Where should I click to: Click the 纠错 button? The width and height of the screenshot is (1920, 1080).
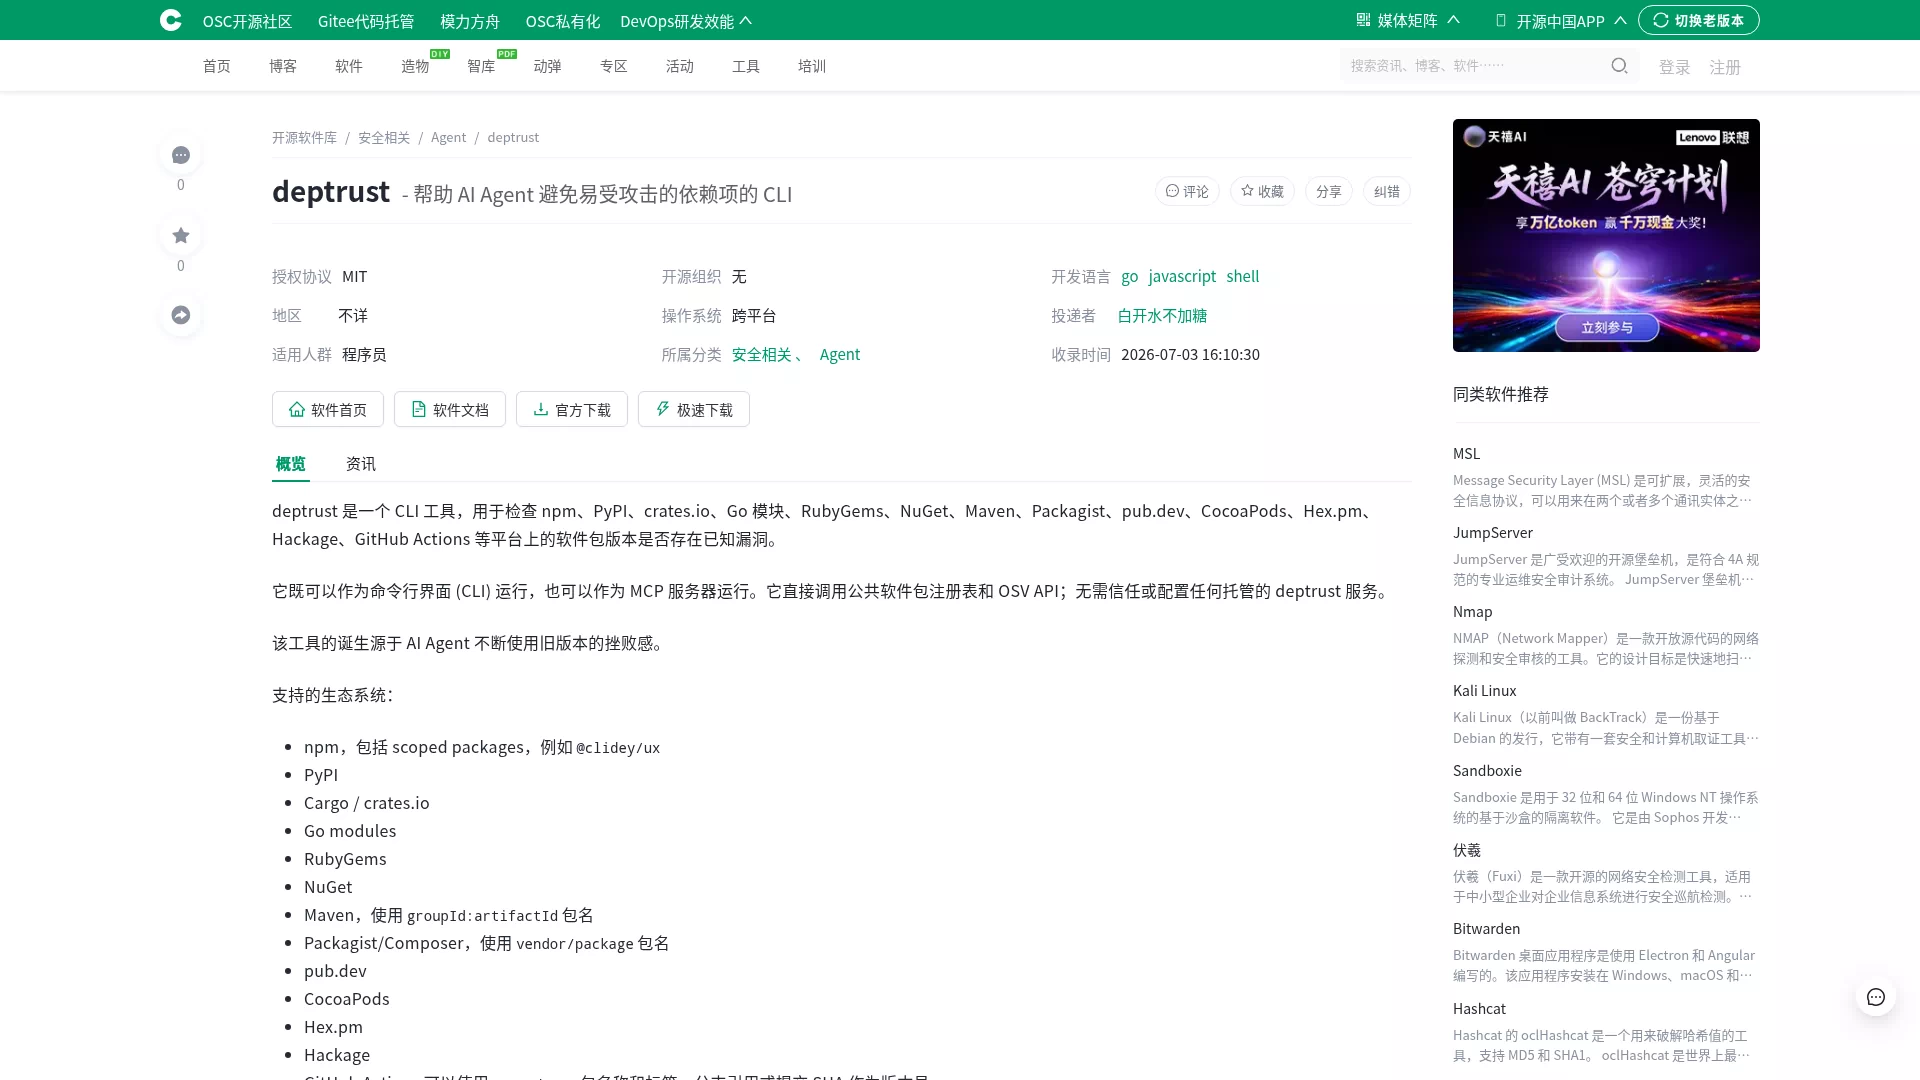1386,191
